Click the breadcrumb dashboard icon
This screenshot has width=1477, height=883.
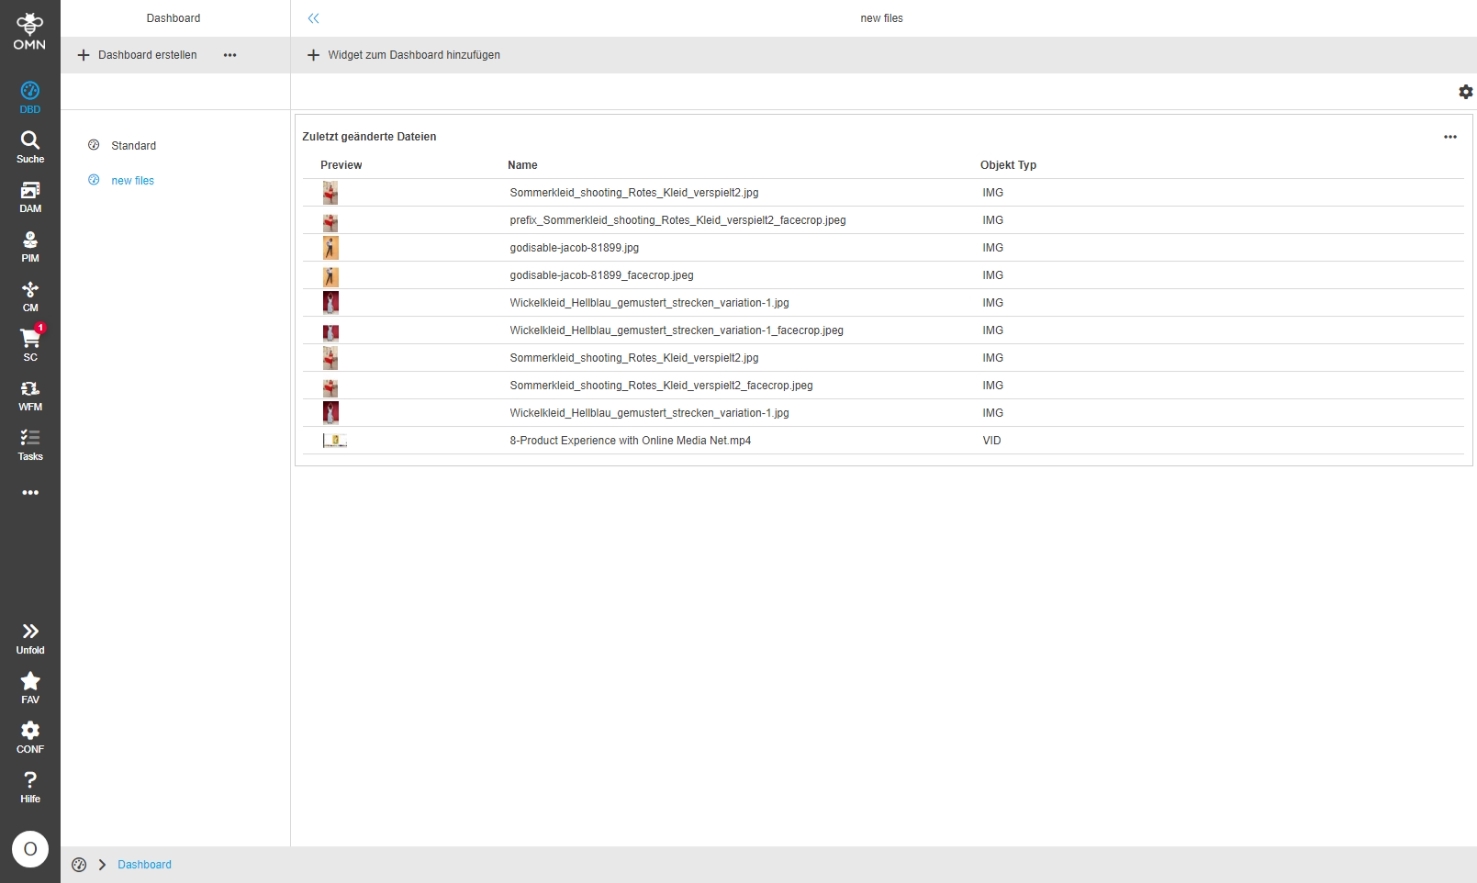pyautogui.click(x=79, y=865)
